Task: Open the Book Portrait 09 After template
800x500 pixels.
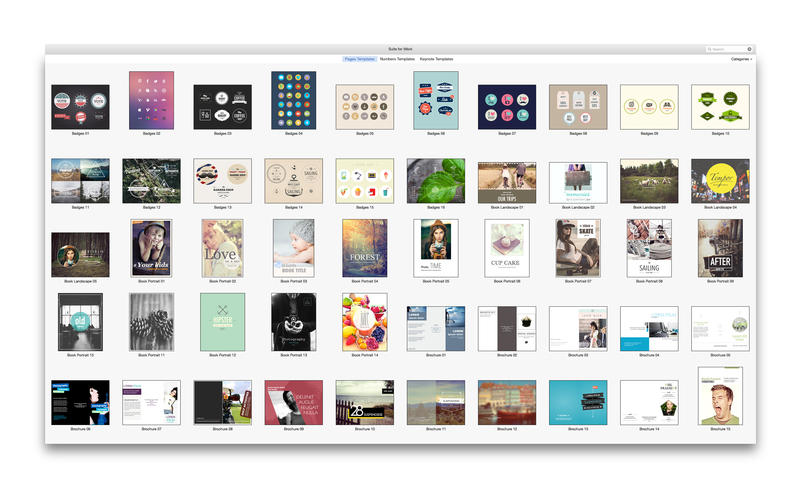Action: point(720,248)
